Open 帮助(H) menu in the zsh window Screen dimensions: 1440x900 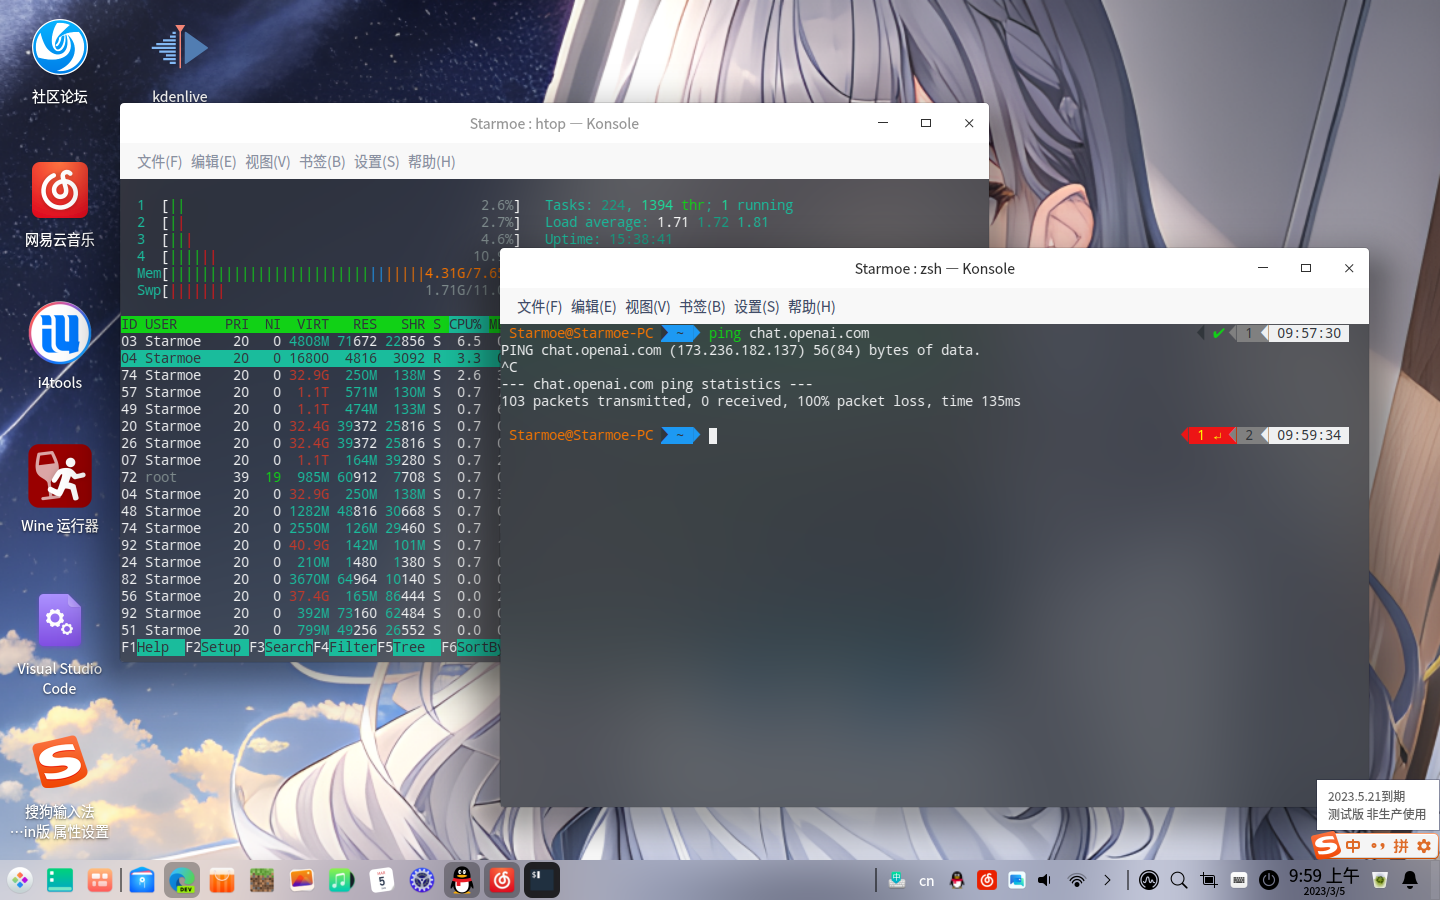pyautogui.click(x=811, y=307)
